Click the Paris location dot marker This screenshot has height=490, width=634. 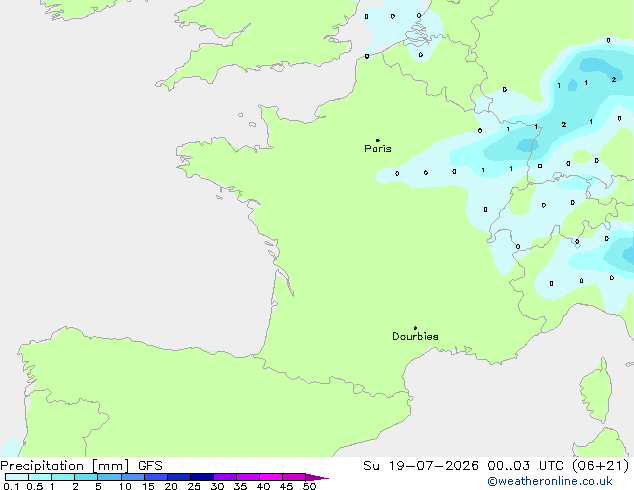point(378,140)
